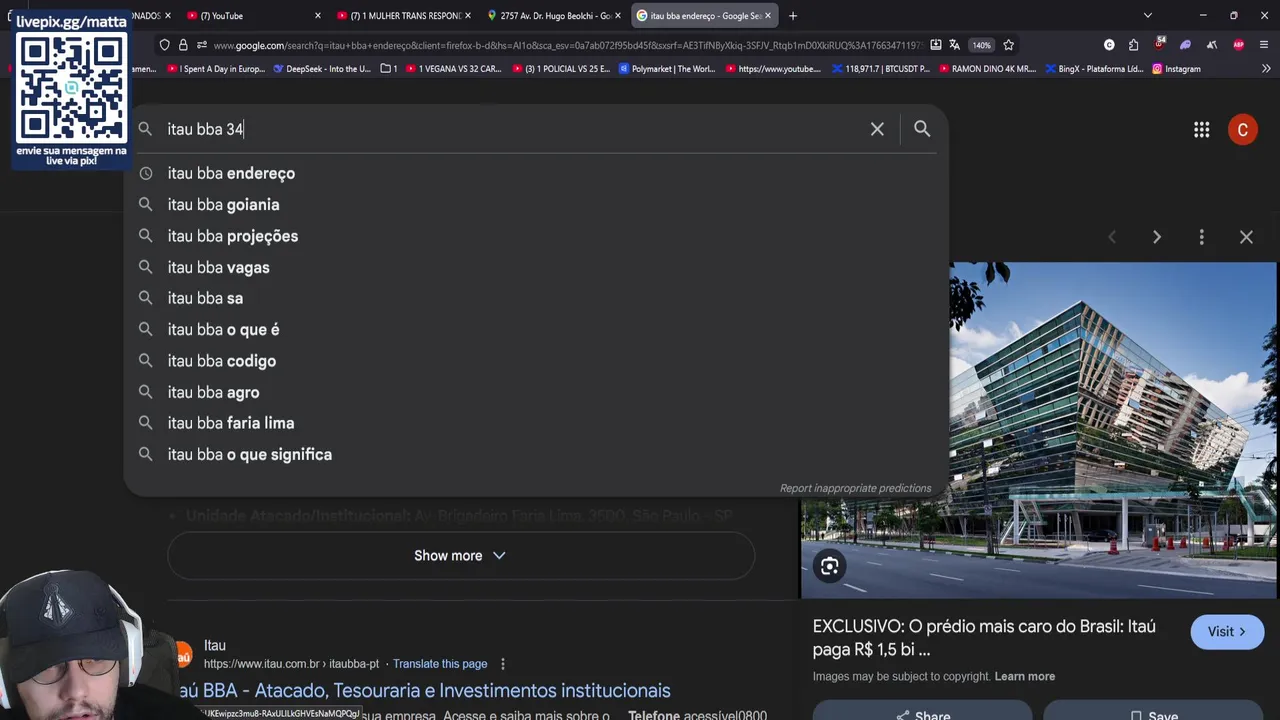Select suggestion itau bba sa

pyautogui.click(x=536, y=298)
